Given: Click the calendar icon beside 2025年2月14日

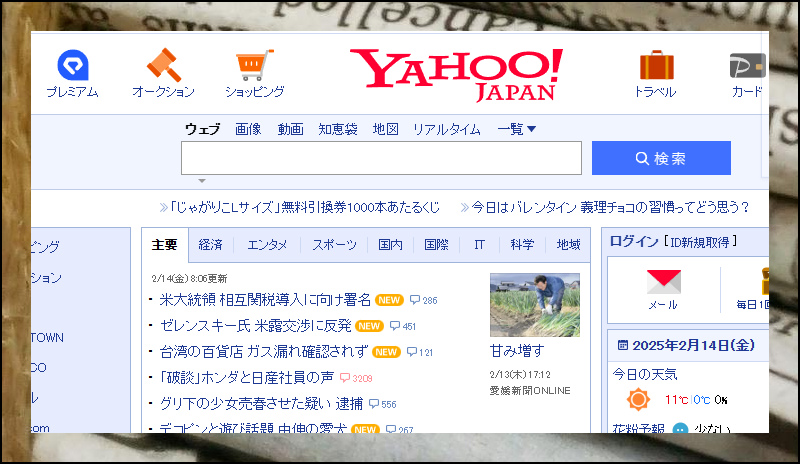Looking at the screenshot, I should [622, 345].
